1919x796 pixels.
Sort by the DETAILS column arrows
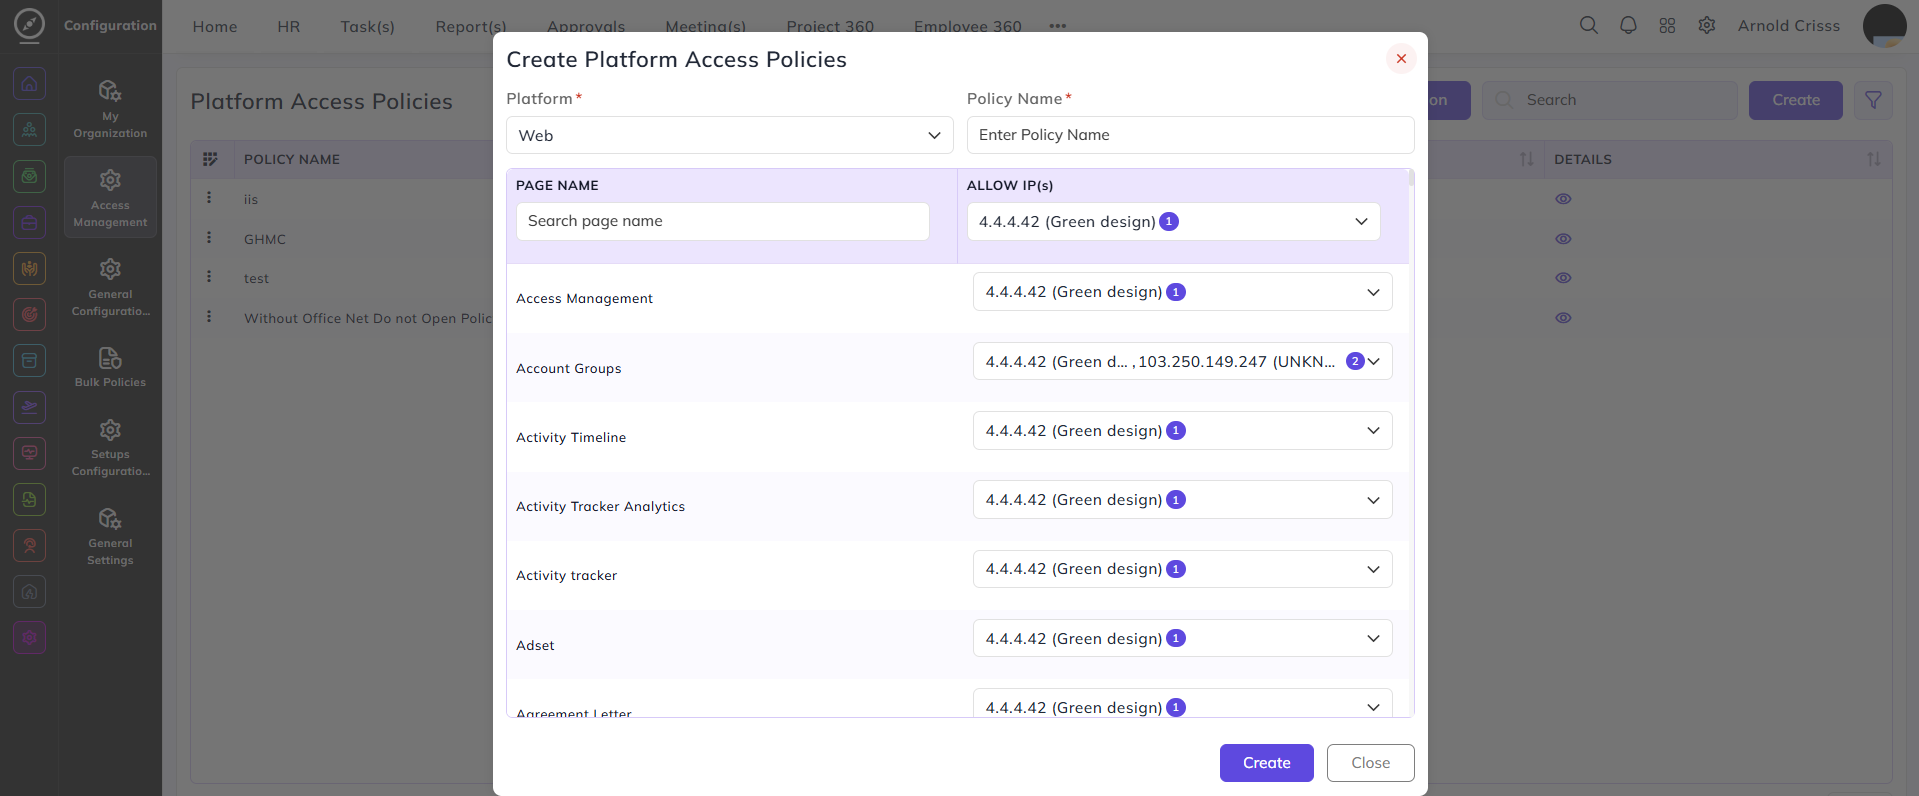click(x=1873, y=159)
